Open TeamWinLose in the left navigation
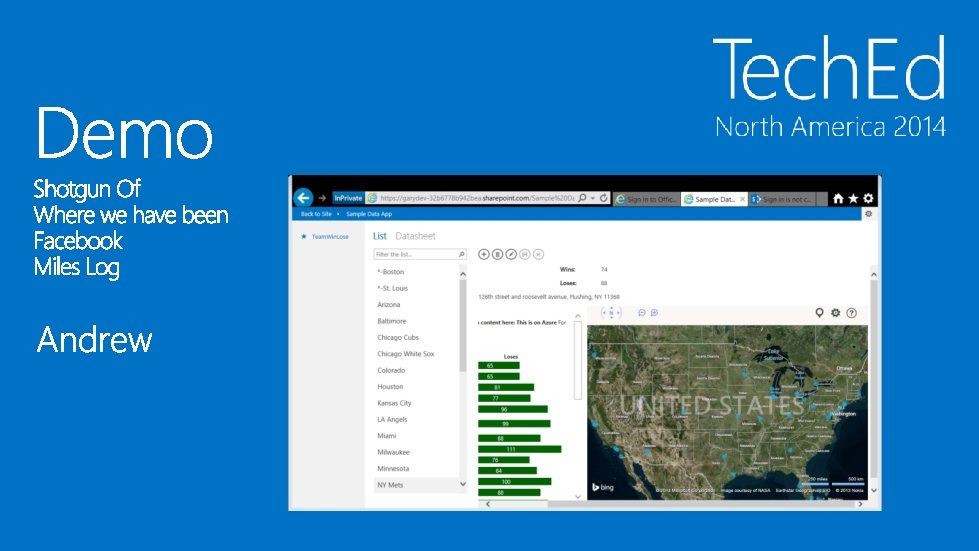This screenshot has height=551, width=979. [330, 236]
